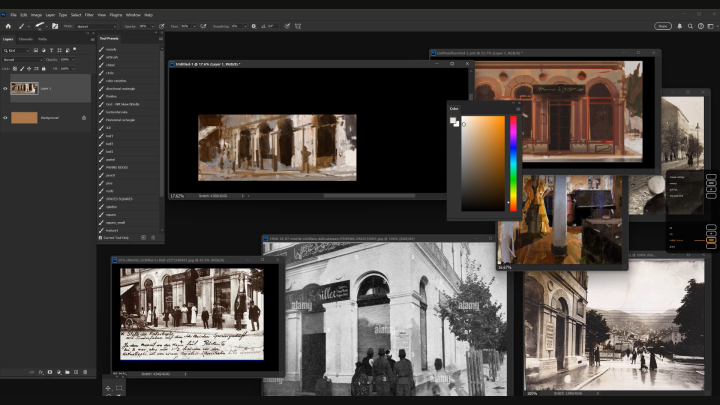This screenshot has height=405, width=720.
Task: Open the Filter menu
Action: [89, 15]
